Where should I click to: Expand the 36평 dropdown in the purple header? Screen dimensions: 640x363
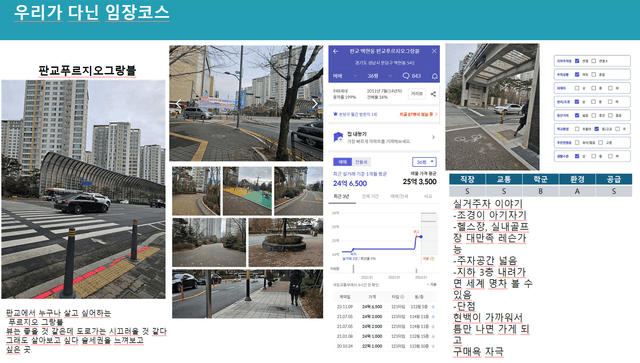tap(380, 76)
